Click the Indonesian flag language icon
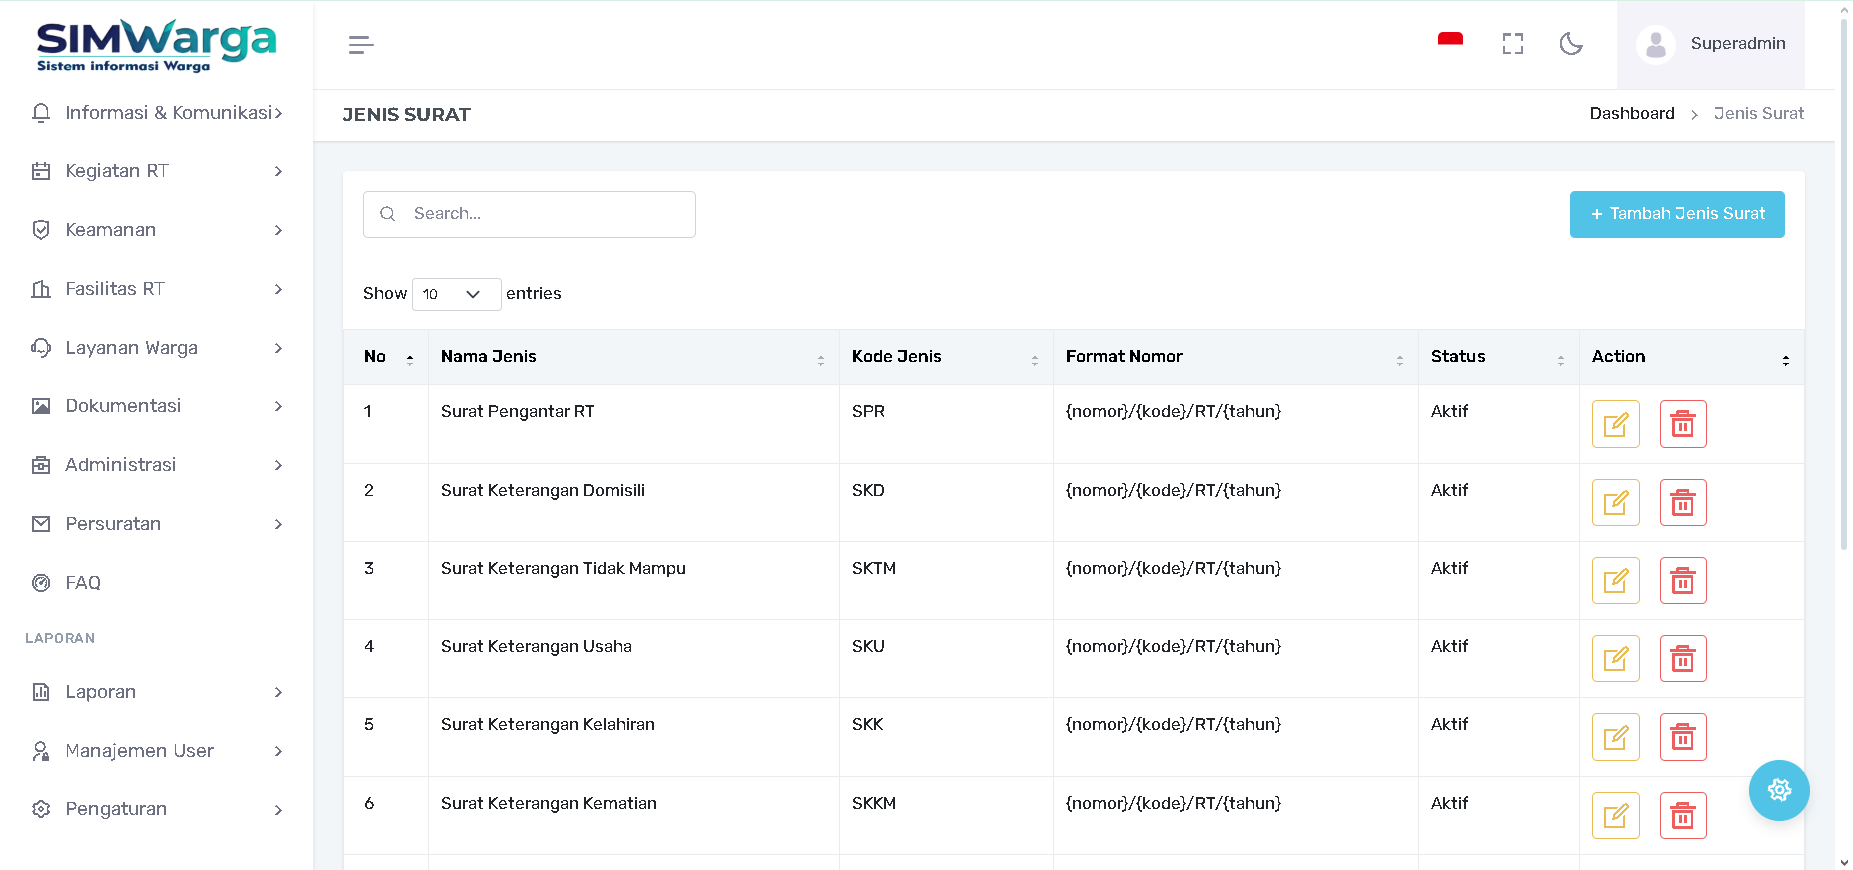The height and width of the screenshot is (870, 1853). click(x=1450, y=41)
